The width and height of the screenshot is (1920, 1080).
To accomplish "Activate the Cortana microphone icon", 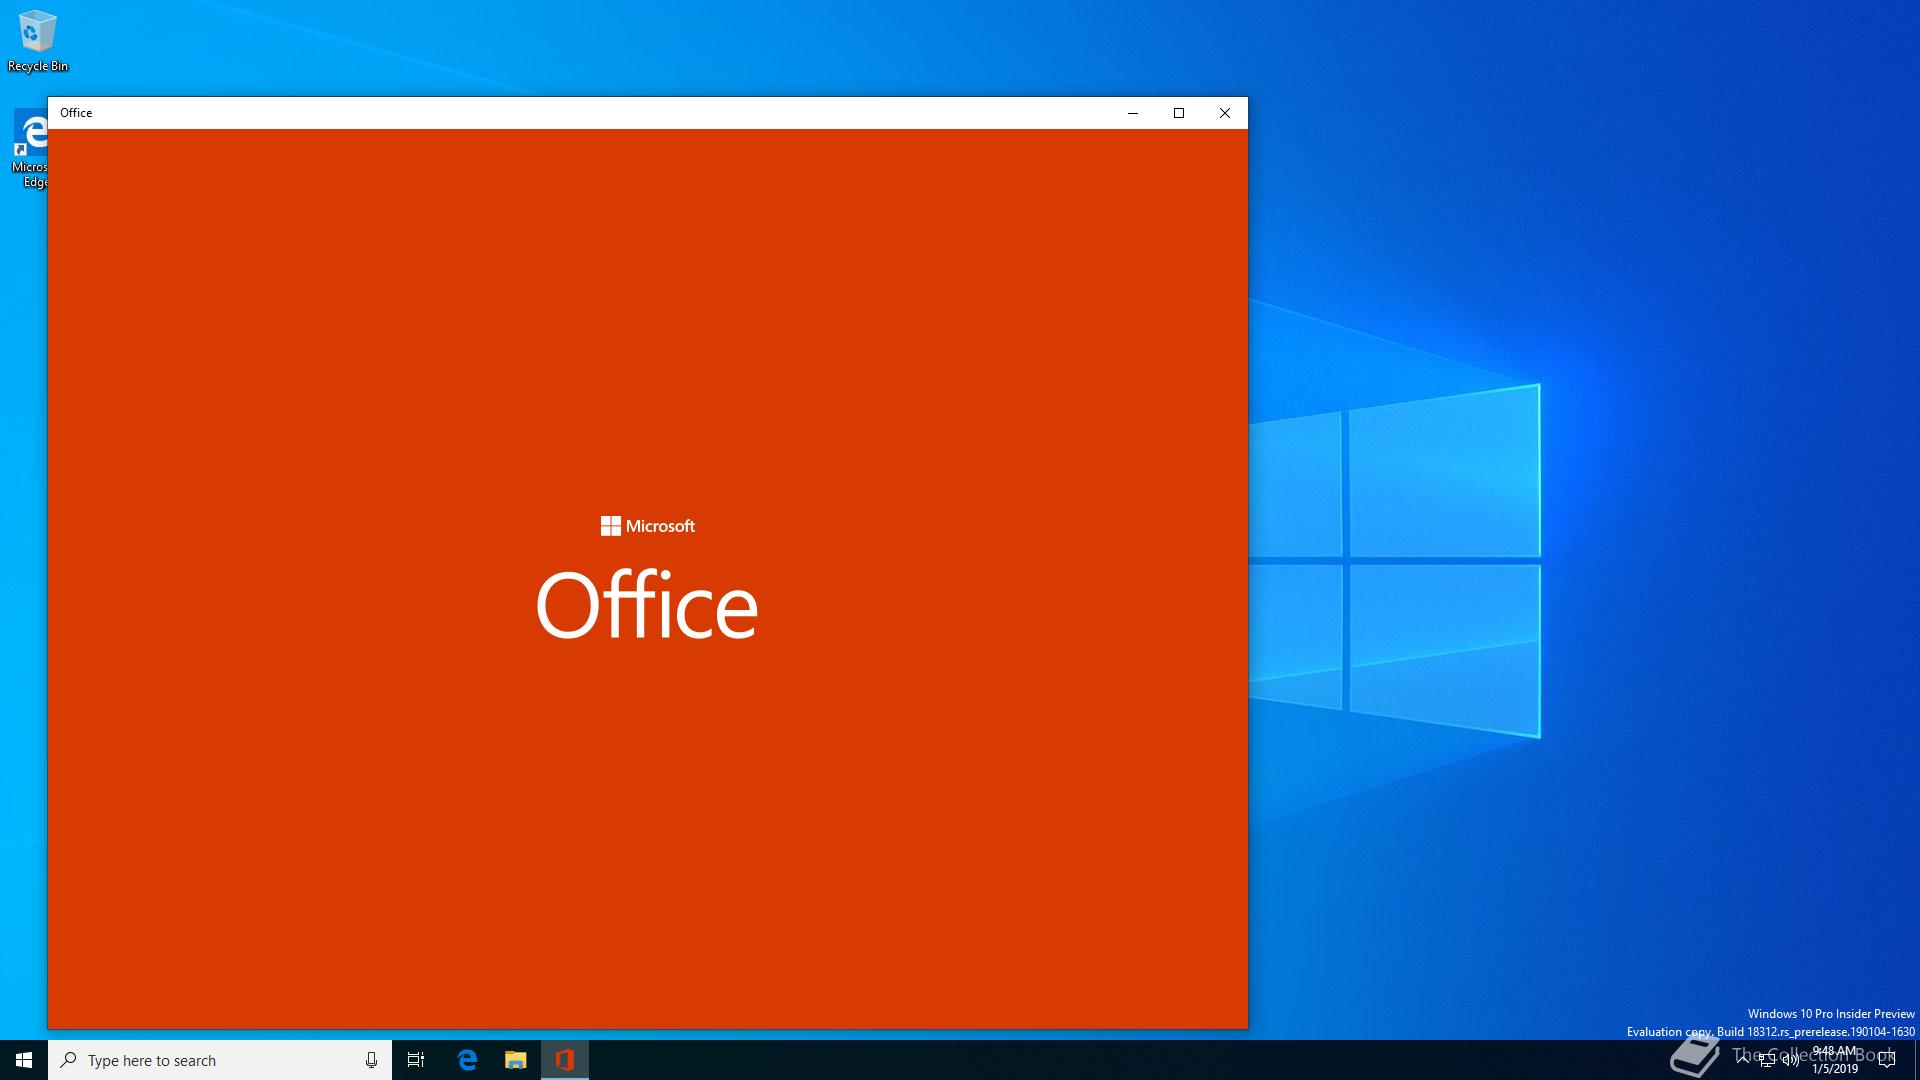I will pos(371,1060).
